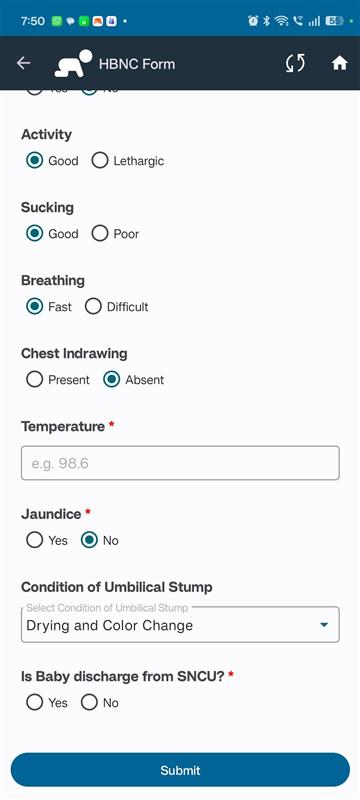The height and width of the screenshot is (800, 360).
Task: Tap the sync refresh icon
Action: pos(295,63)
